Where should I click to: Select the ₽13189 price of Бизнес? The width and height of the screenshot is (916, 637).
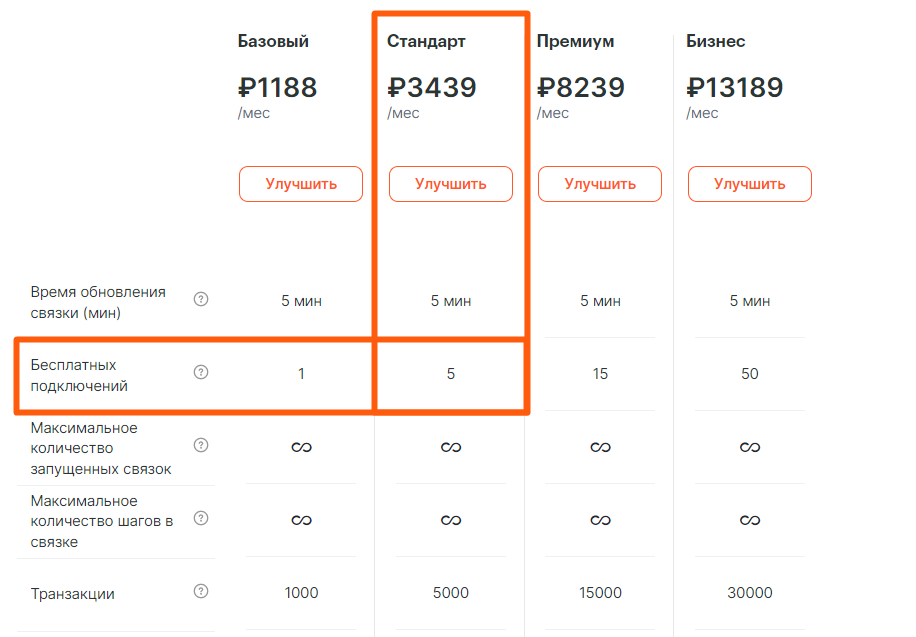pyautogui.click(x=734, y=88)
